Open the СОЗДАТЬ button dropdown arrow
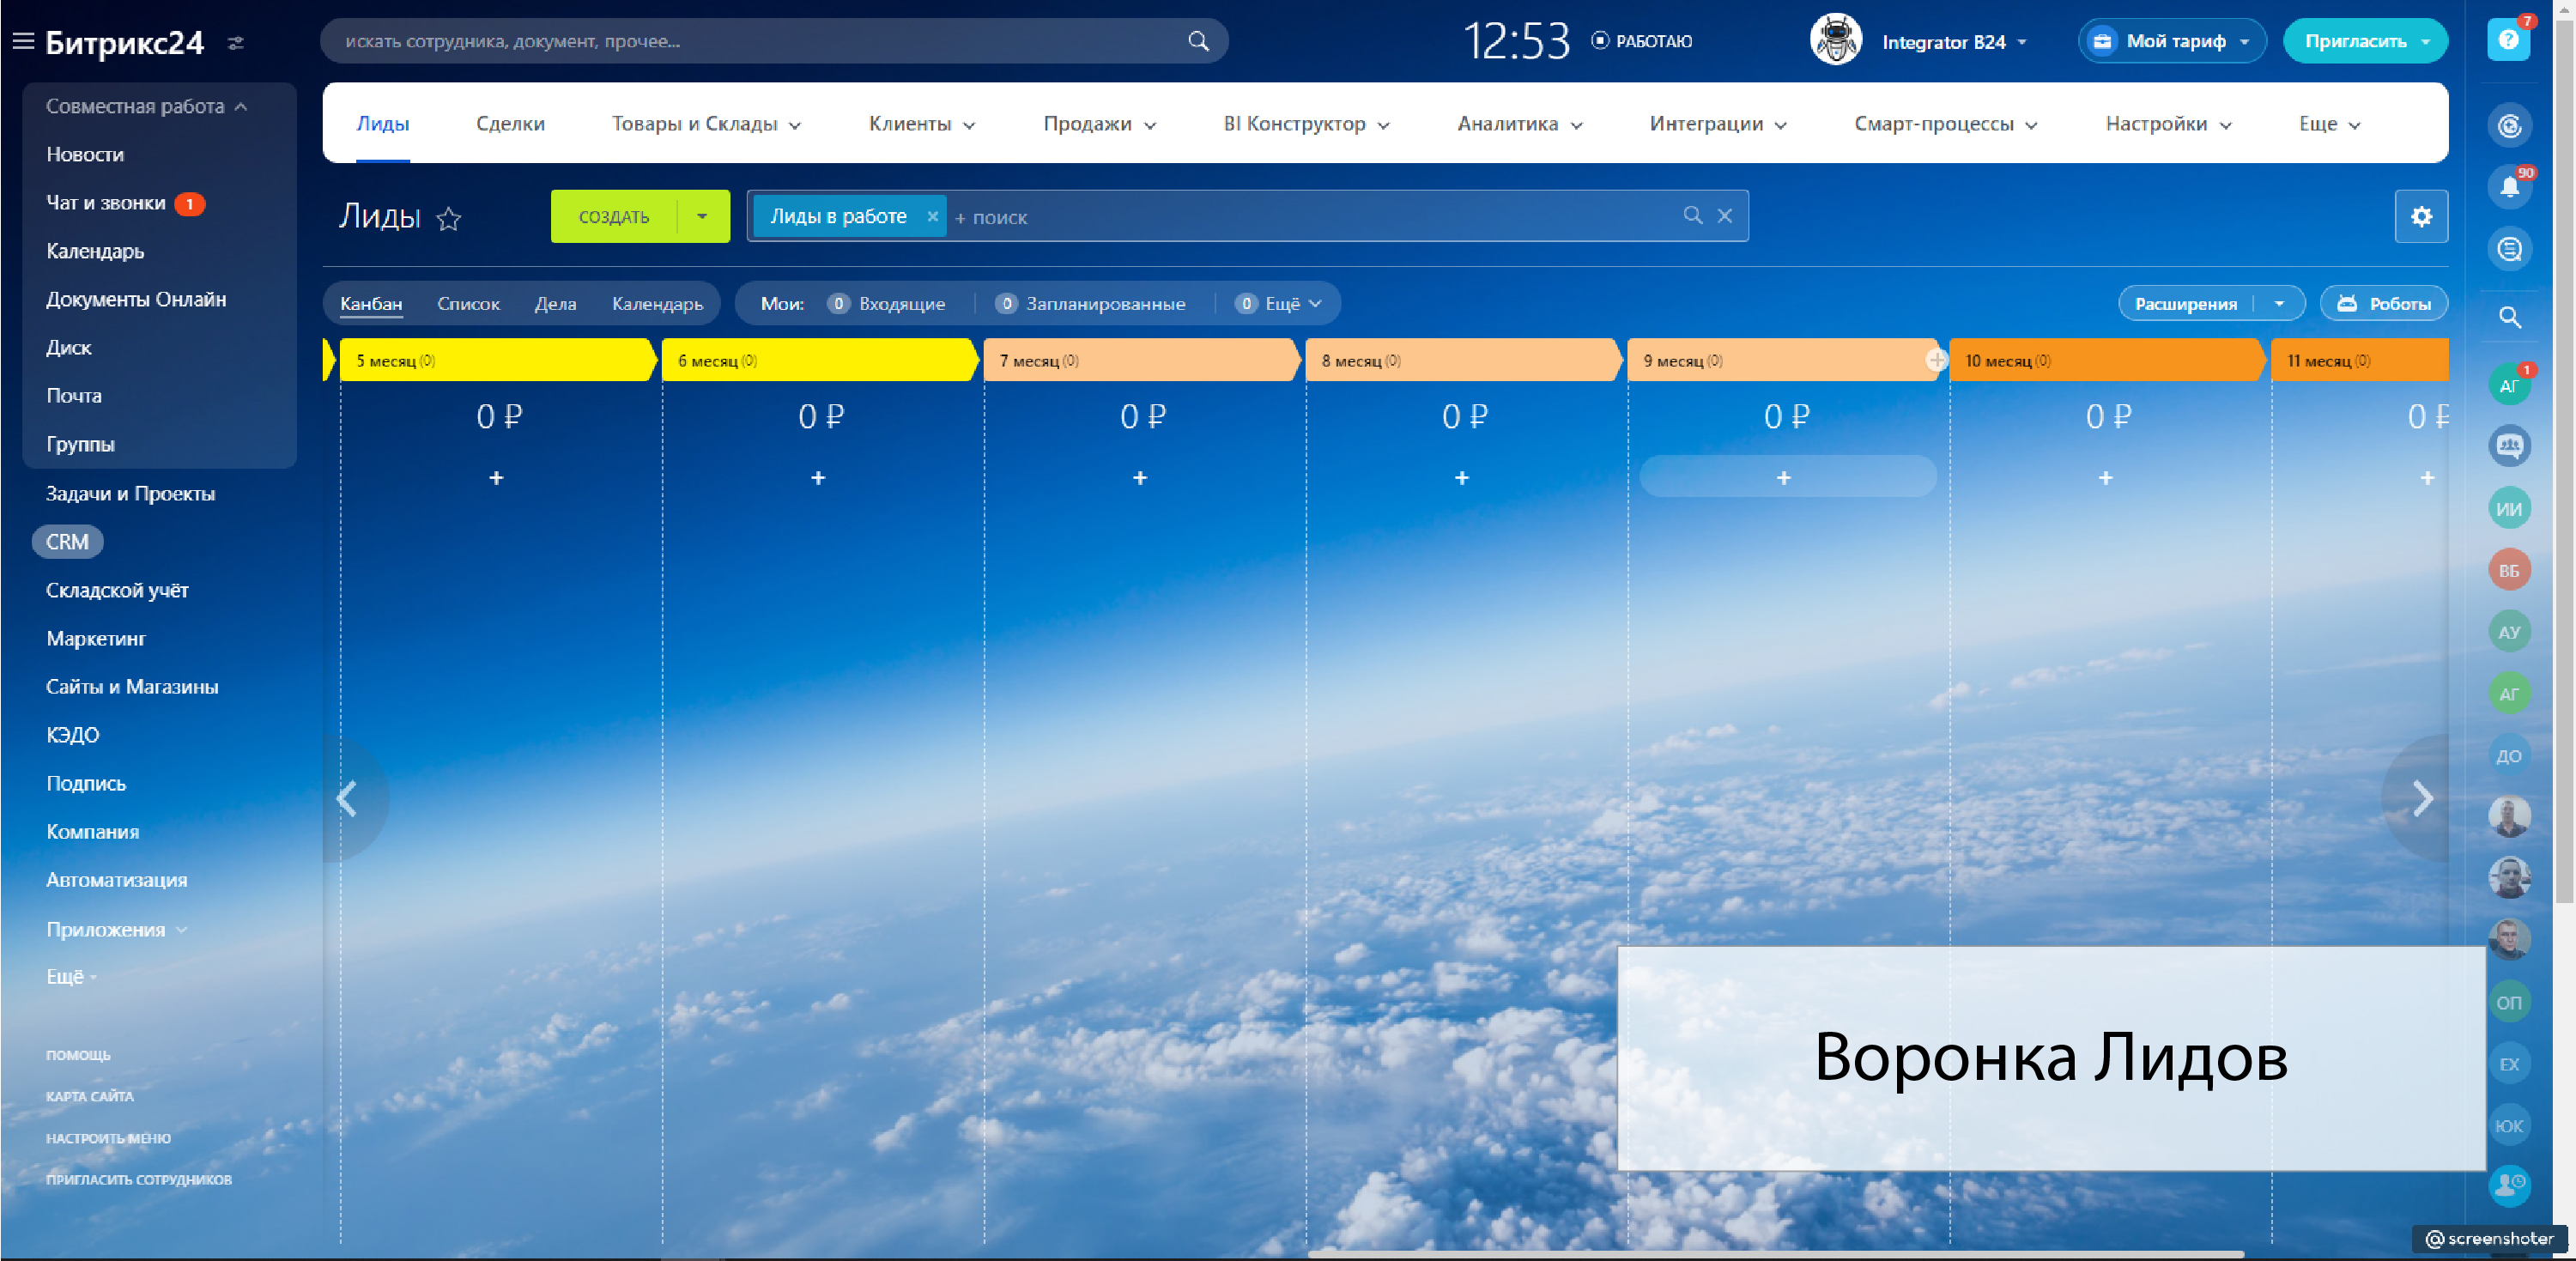Image resolution: width=2576 pixels, height=1261 pixels. 702,216
